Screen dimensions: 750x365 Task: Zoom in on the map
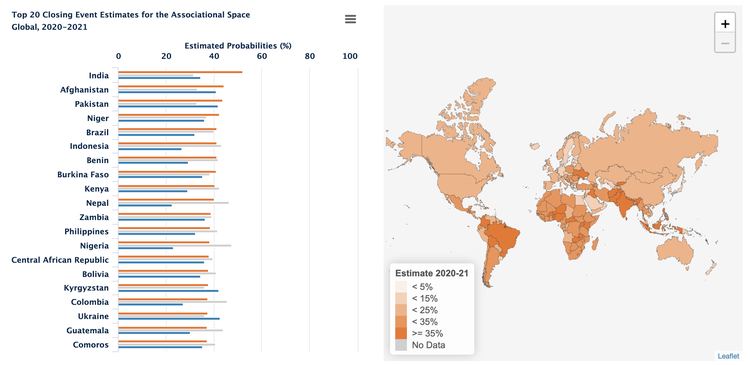pyautogui.click(x=725, y=23)
